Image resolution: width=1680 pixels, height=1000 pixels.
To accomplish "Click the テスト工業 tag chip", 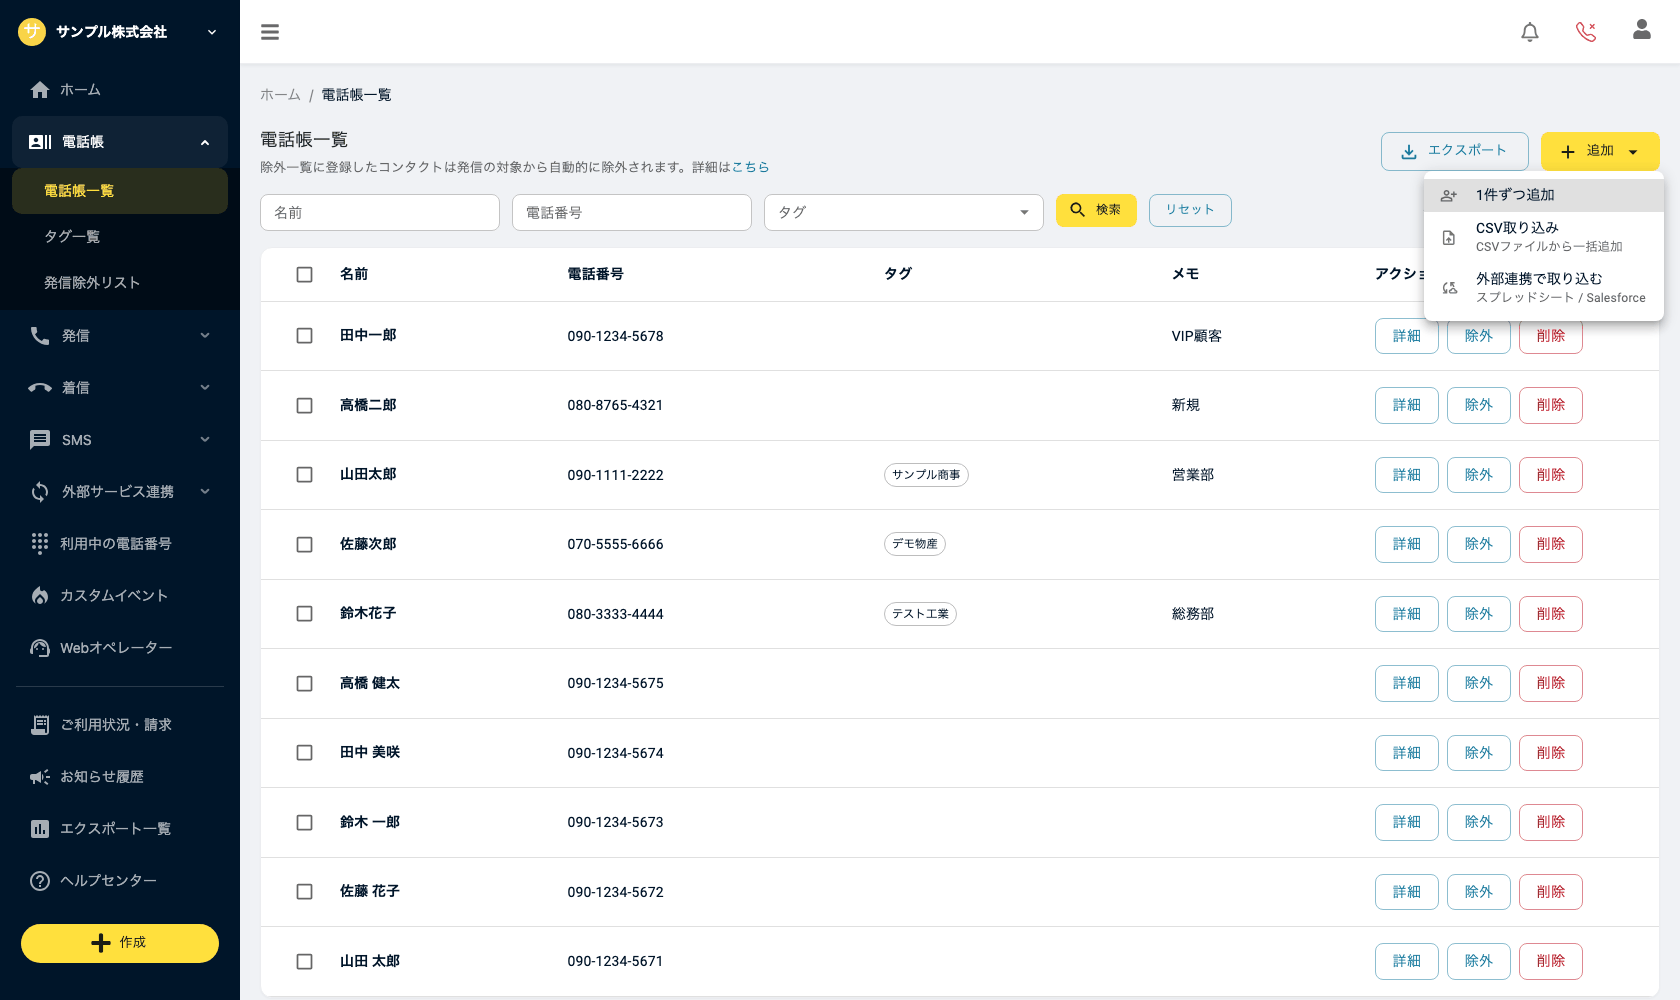I will 920,614.
